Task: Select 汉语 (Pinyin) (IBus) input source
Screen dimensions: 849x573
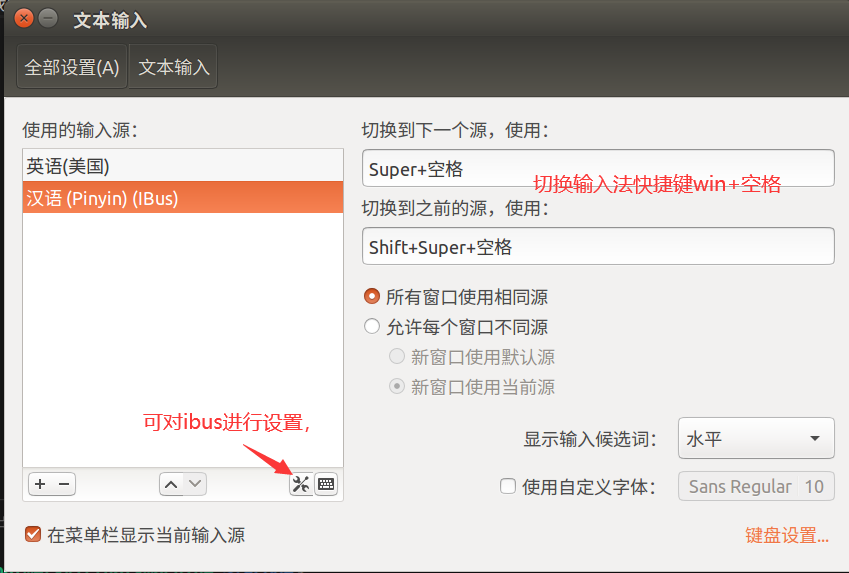Action: click(183, 198)
